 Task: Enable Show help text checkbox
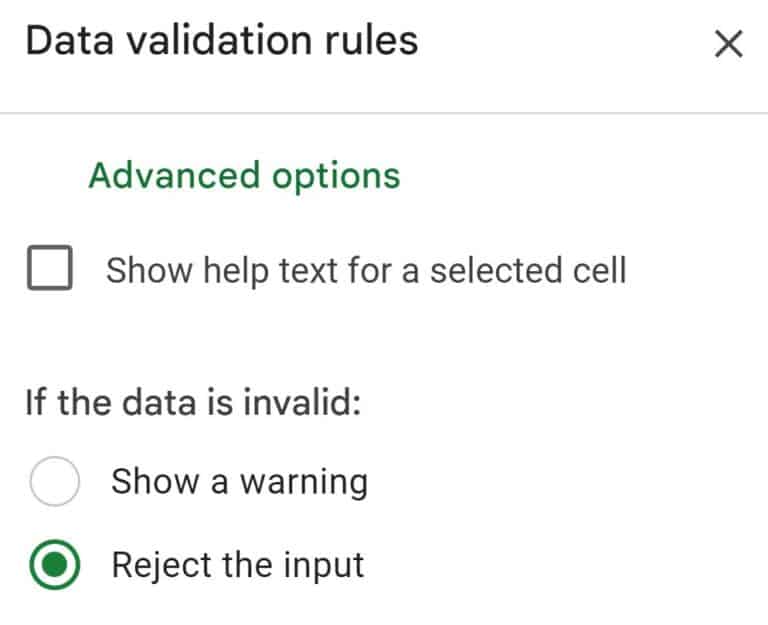pyautogui.click(x=50, y=270)
